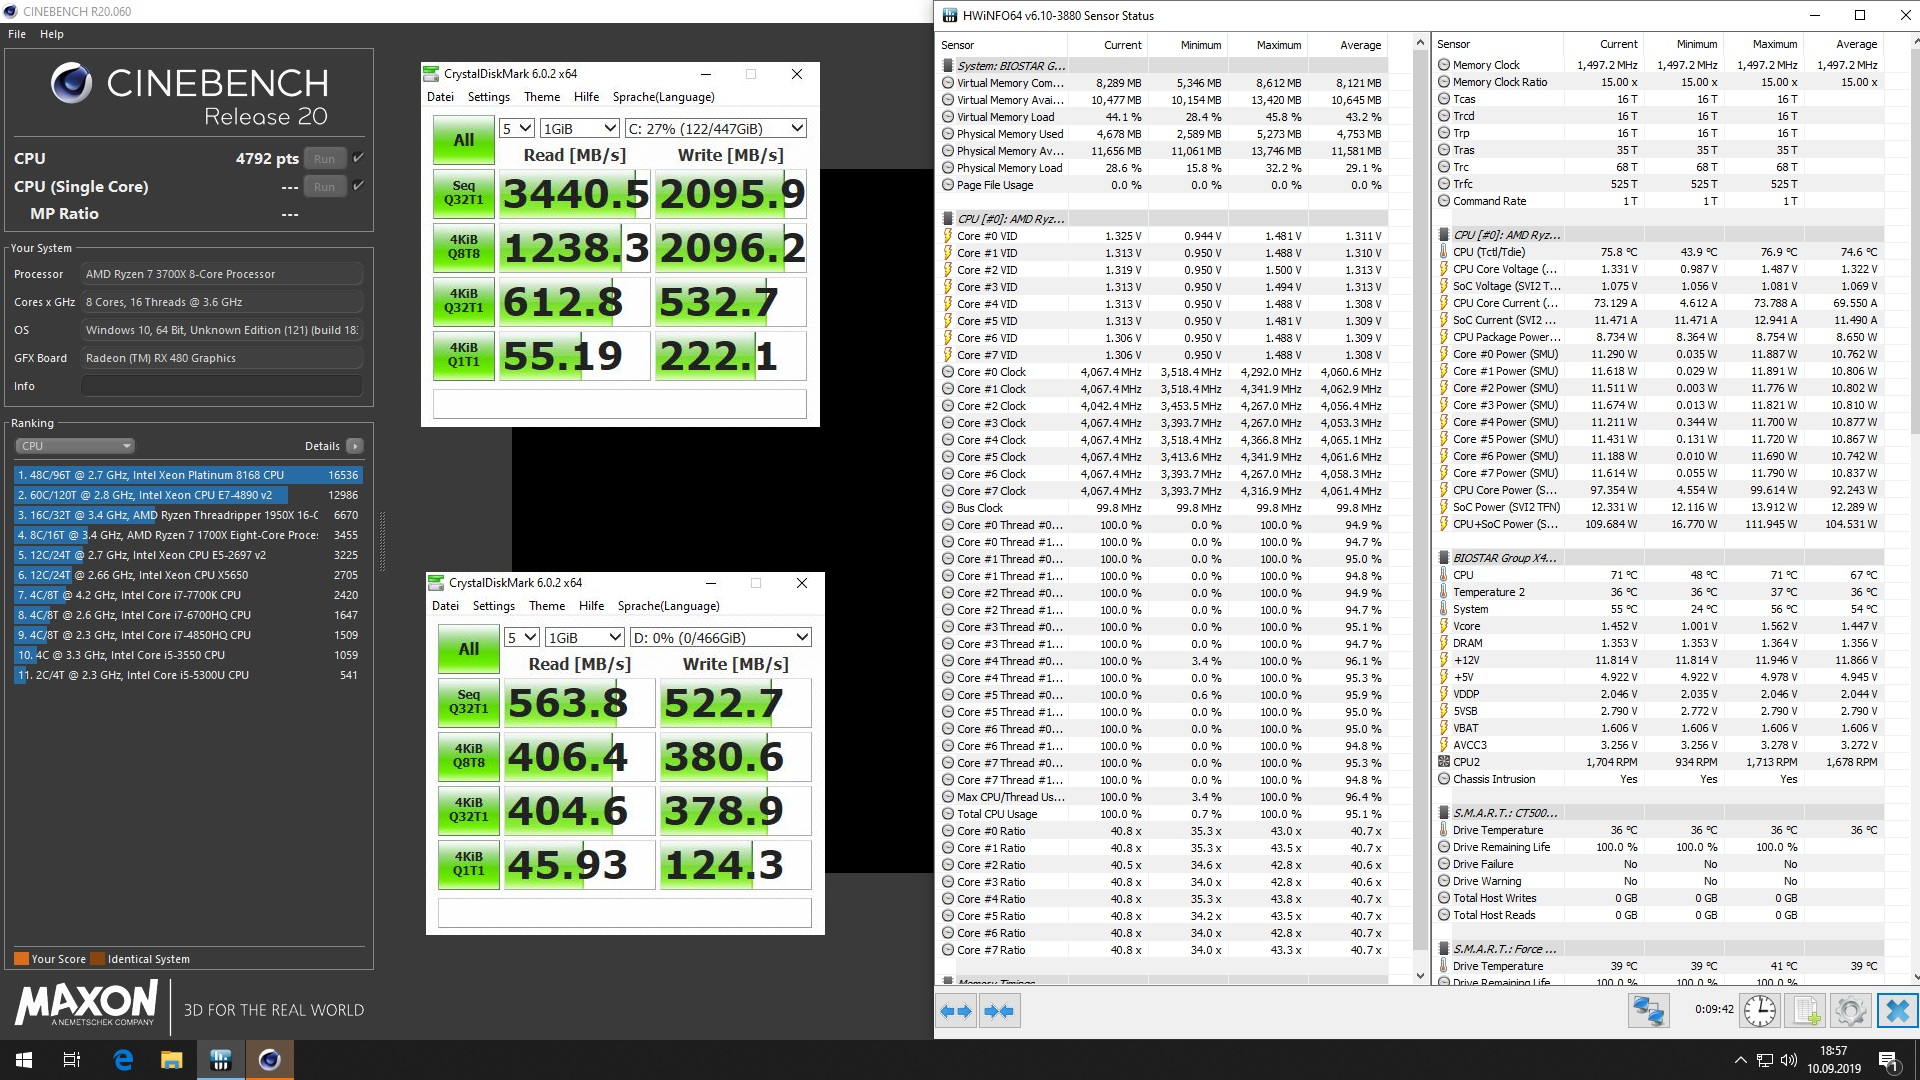The width and height of the screenshot is (1920, 1080).
Task: Click 4KiB Q32T1 button in C: window
Action: point(464,301)
